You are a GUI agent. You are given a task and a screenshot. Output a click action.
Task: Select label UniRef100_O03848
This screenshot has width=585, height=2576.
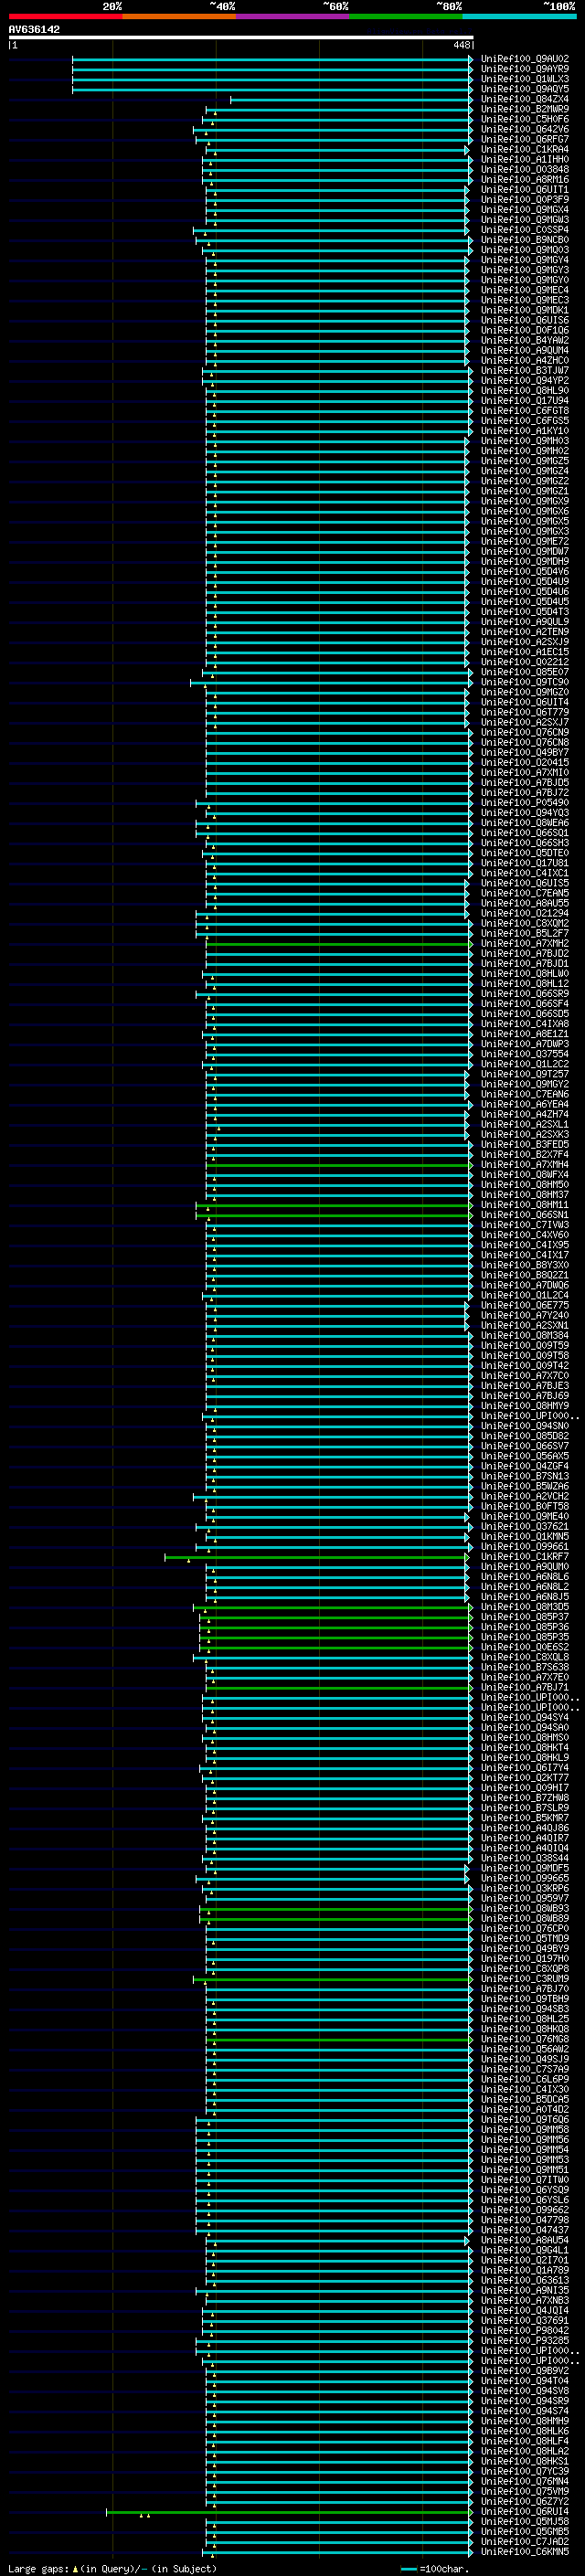coord(525,169)
